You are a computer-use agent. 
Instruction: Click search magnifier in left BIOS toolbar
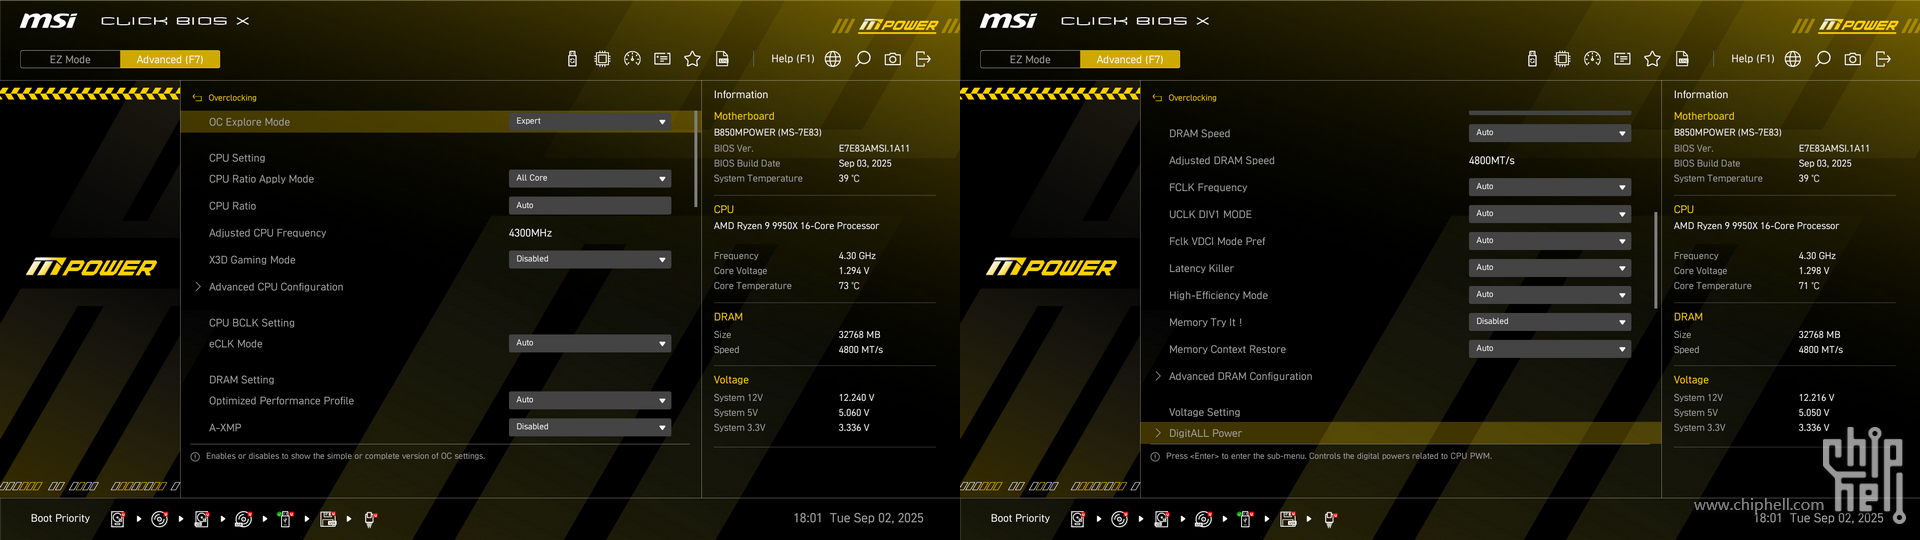[863, 59]
